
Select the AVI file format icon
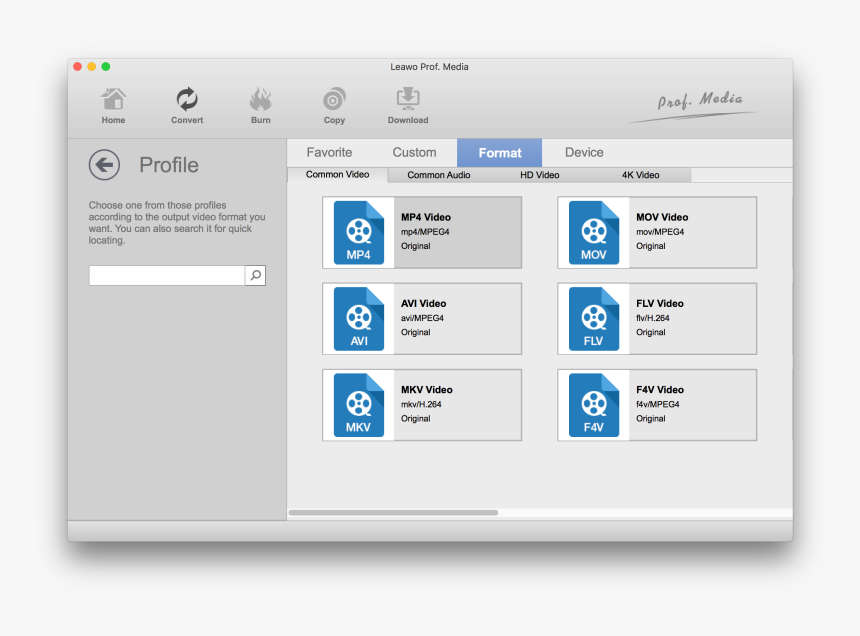coord(359,319)
